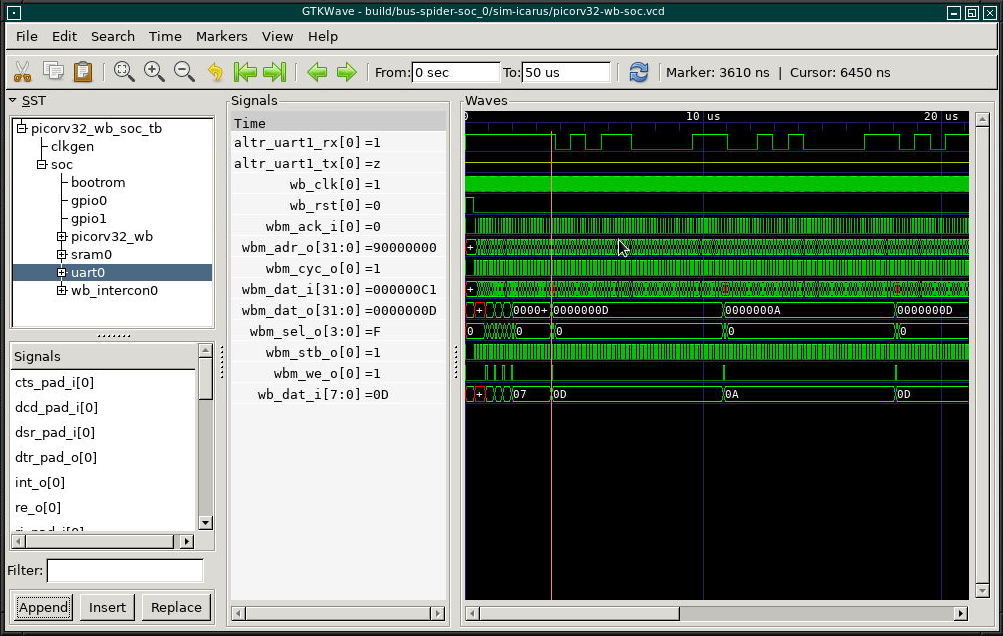Select bootrom in the SST tree

(x=98, y=182)
